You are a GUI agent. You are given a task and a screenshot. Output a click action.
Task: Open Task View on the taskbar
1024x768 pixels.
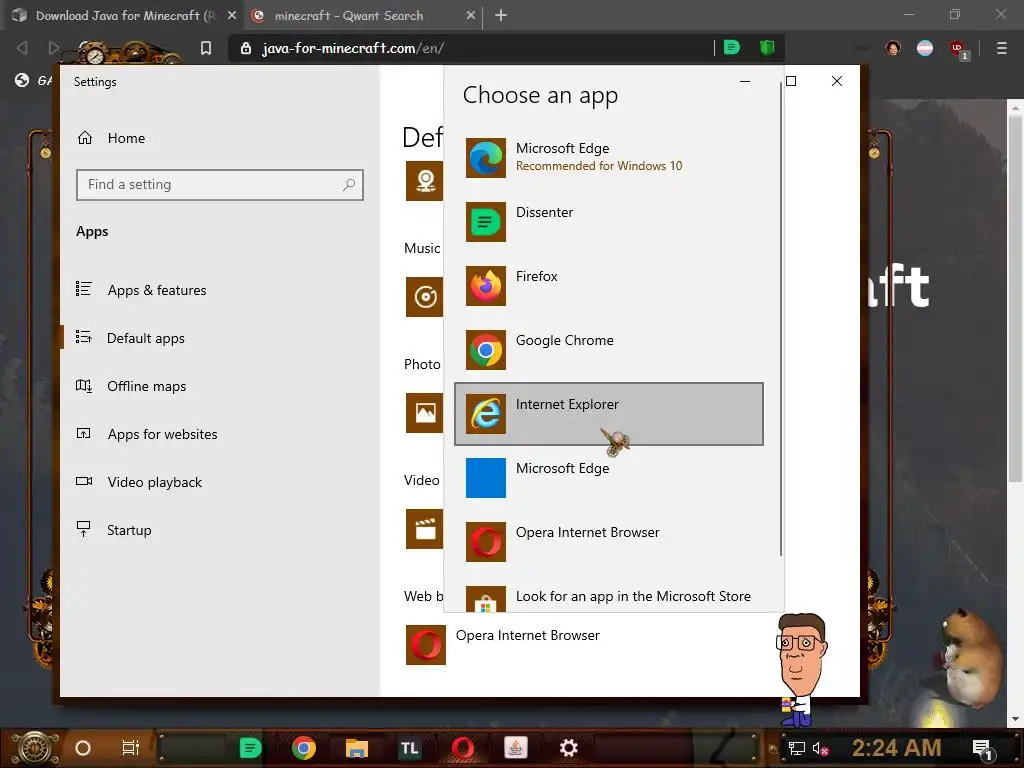(131, 748)
